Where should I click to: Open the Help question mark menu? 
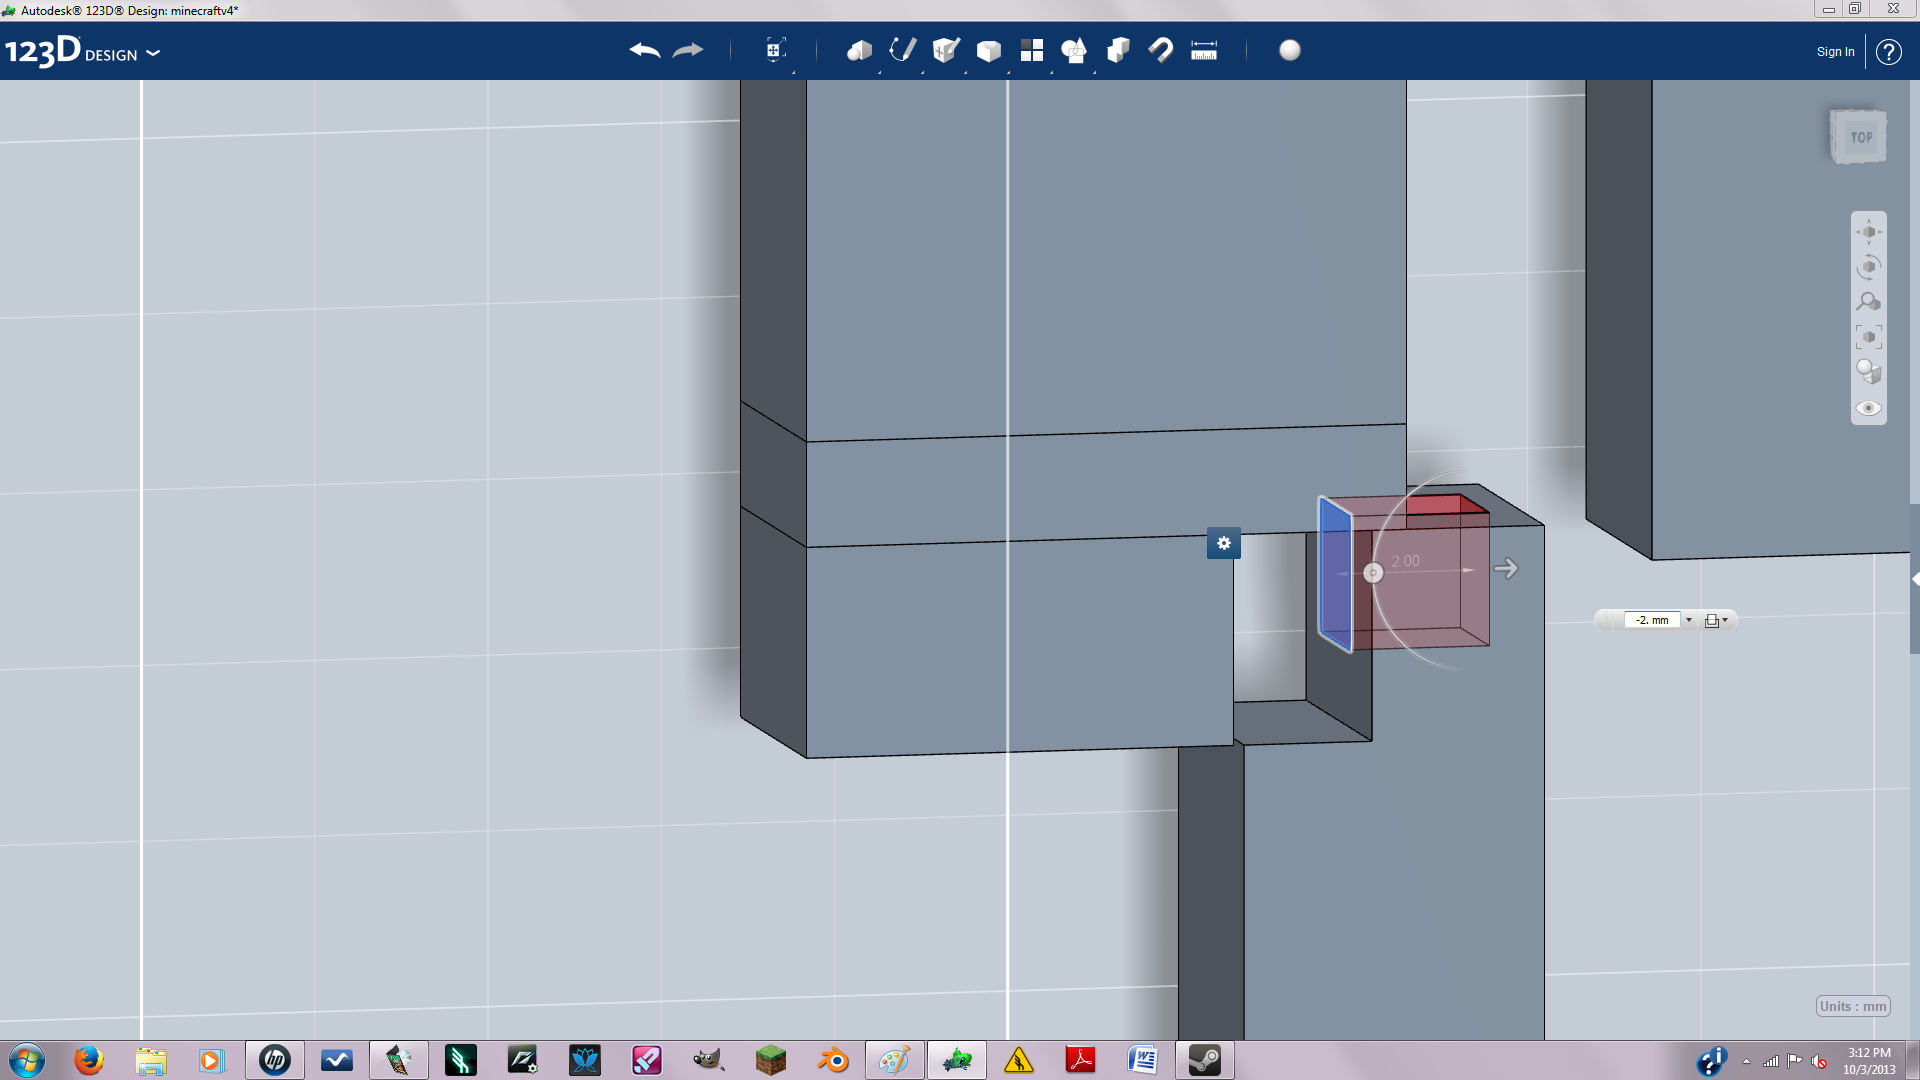1888,52
